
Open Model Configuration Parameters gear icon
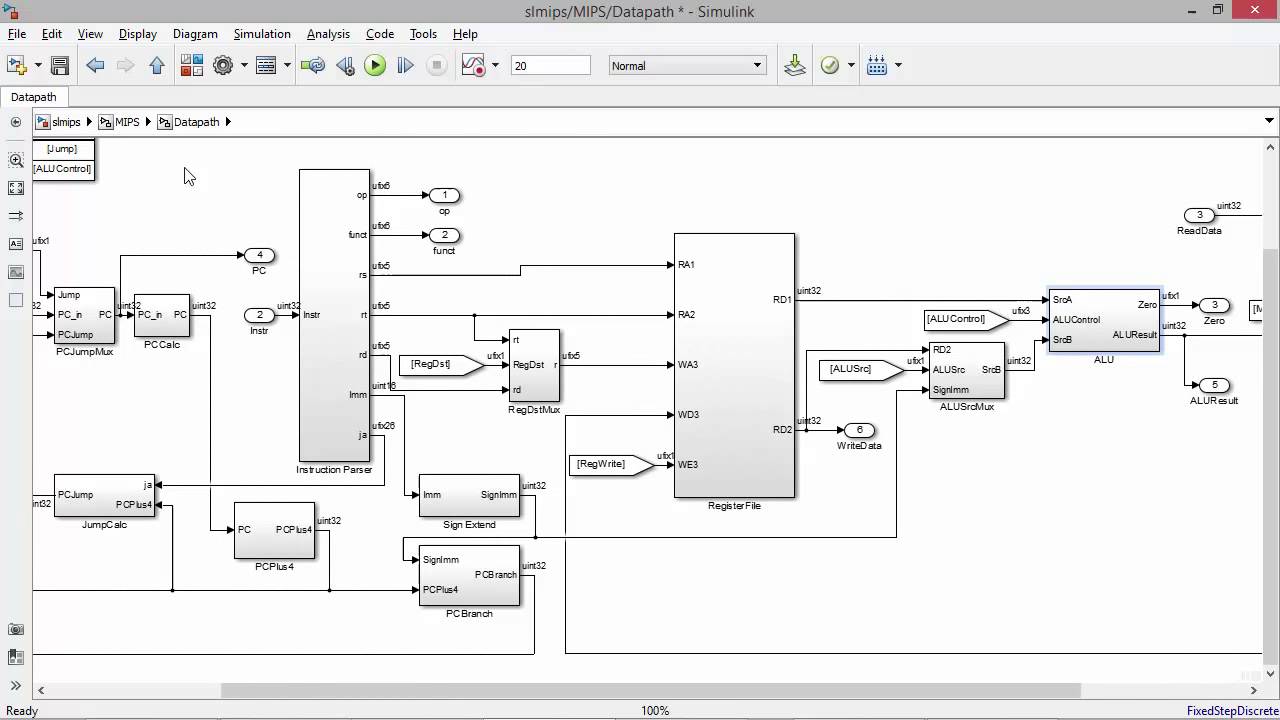tap(223, 65)
